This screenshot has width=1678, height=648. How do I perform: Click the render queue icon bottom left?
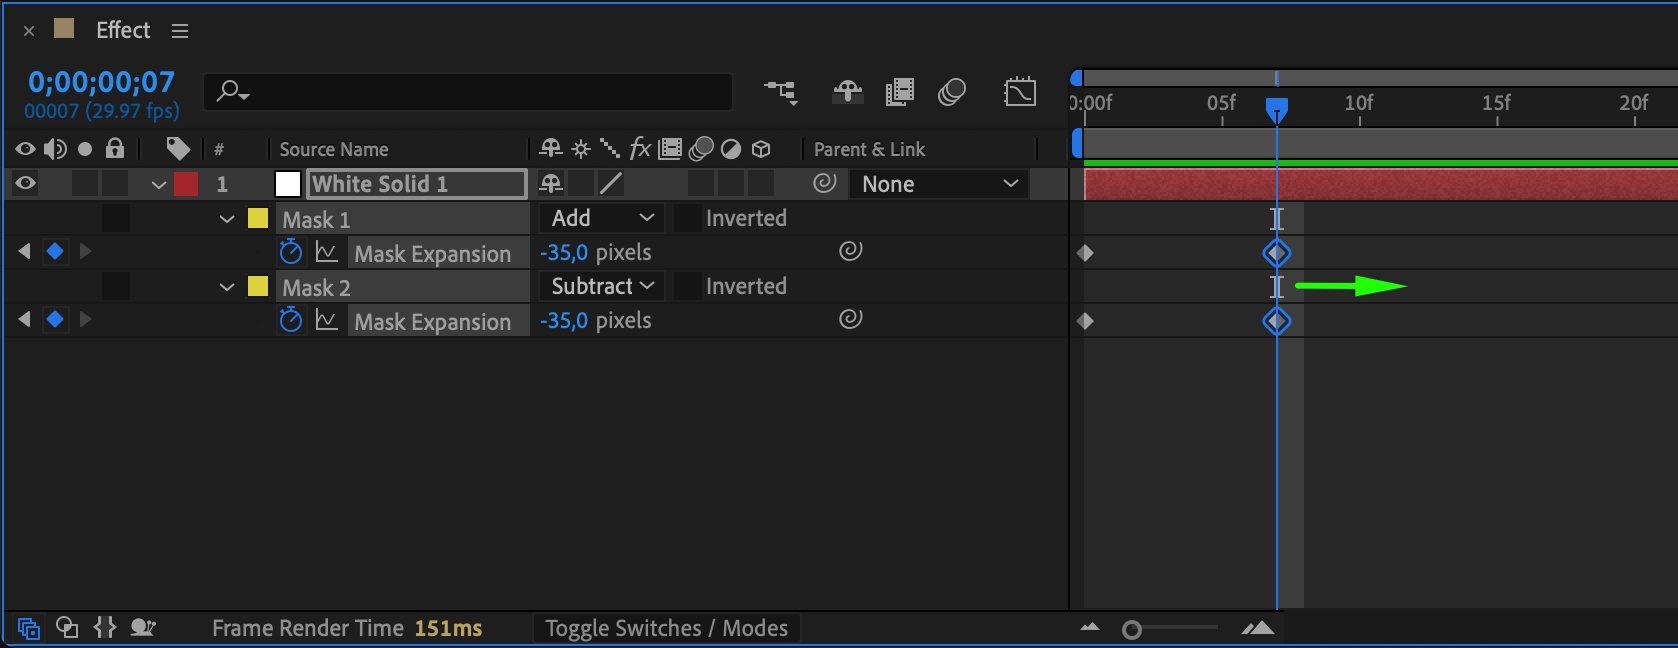coord(143,628)
